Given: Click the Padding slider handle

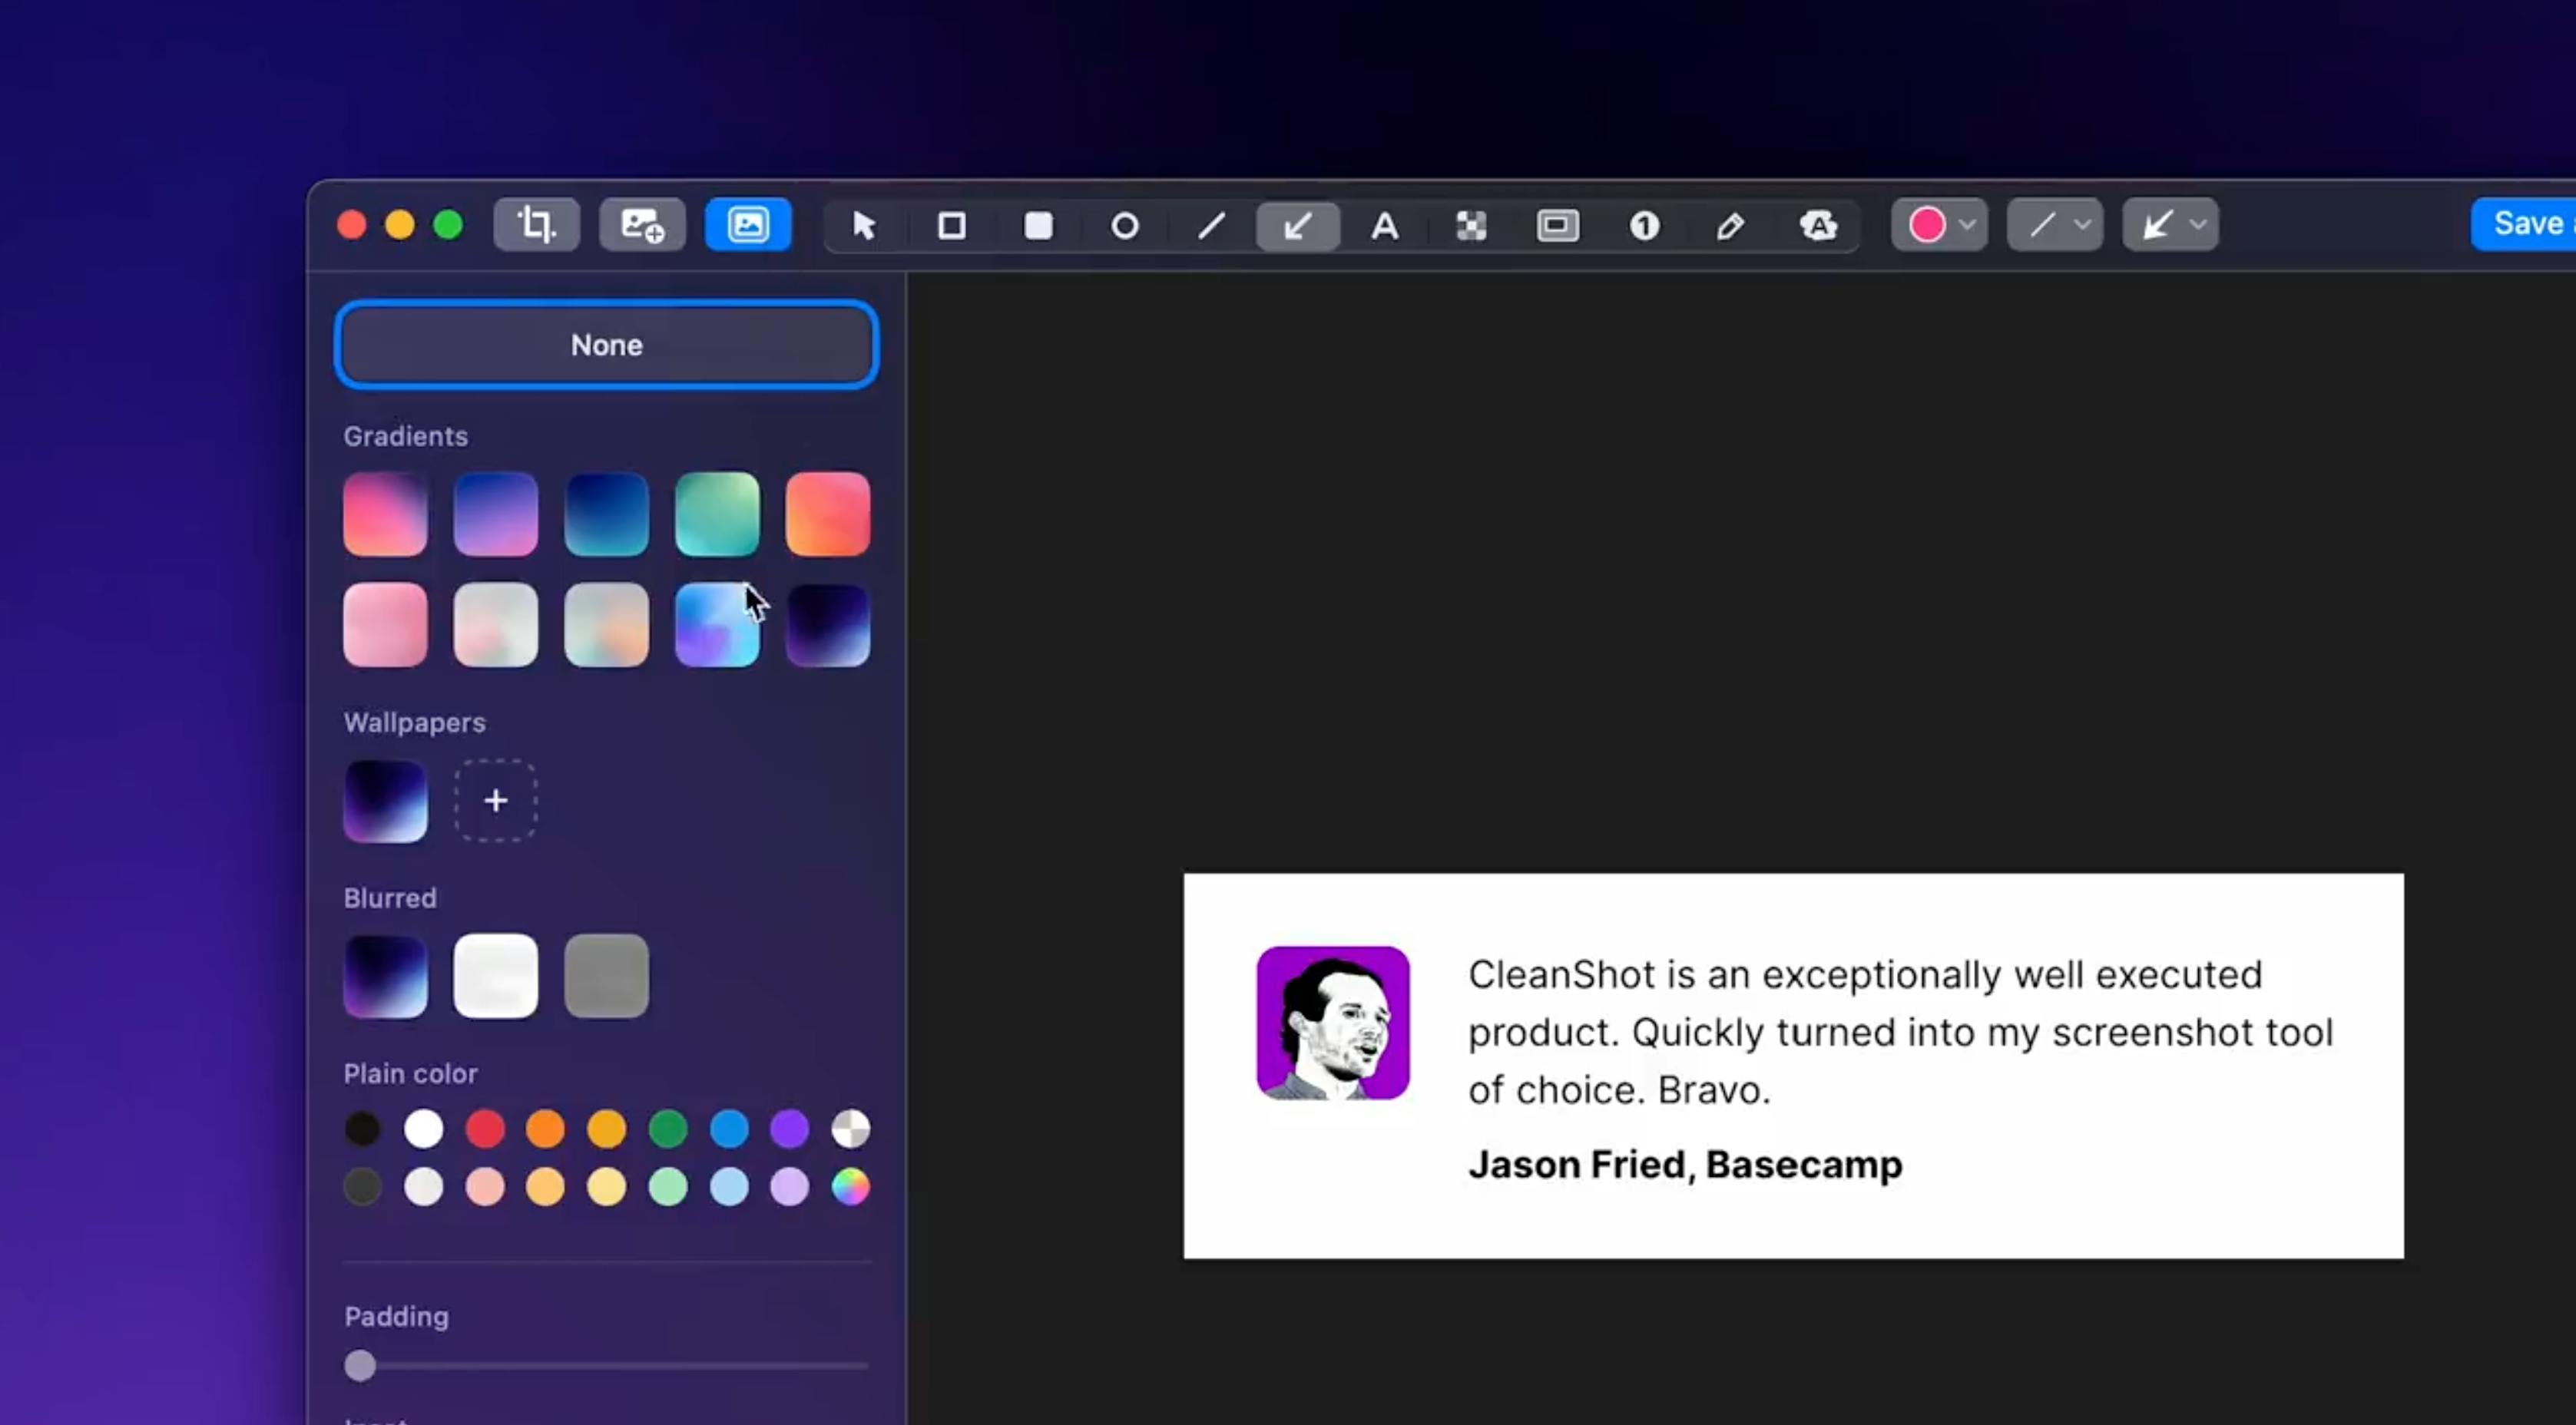Looking at the screenshot, I should (x=360, y=1366).
